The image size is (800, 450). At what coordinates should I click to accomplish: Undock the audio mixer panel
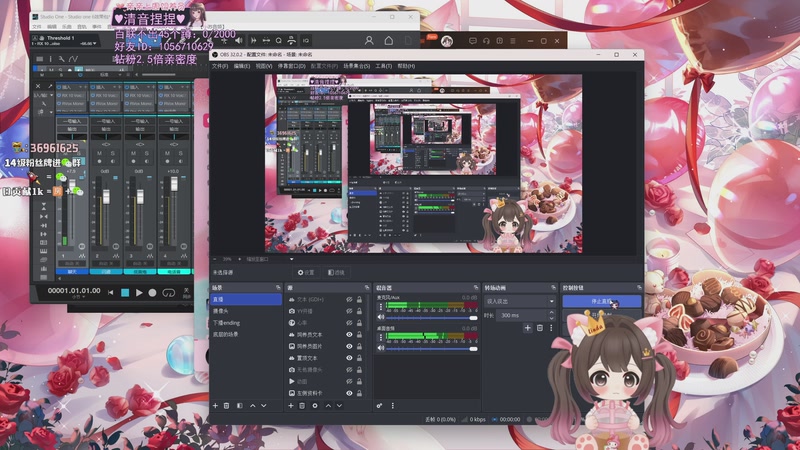tap(476, 288)
